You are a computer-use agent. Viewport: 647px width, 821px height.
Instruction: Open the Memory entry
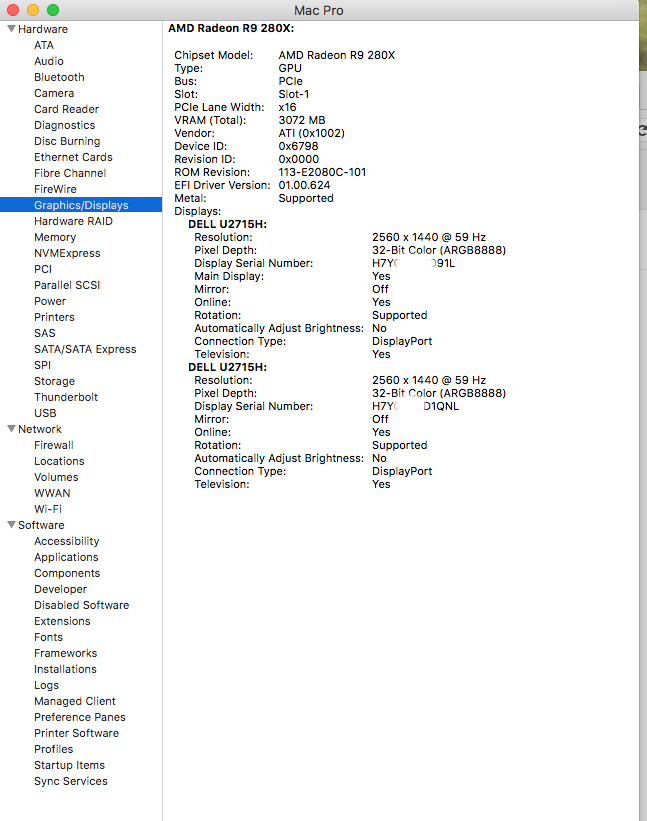55,237
